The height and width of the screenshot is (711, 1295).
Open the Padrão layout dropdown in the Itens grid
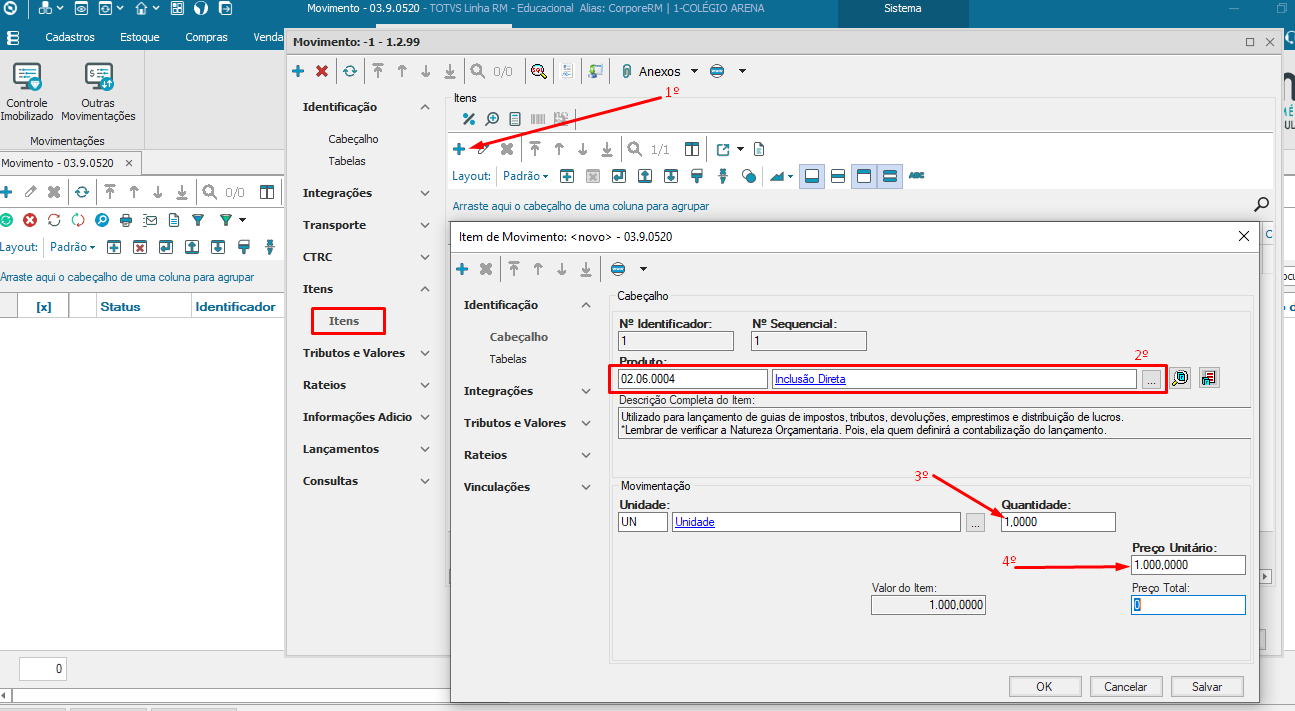(525, 176)
